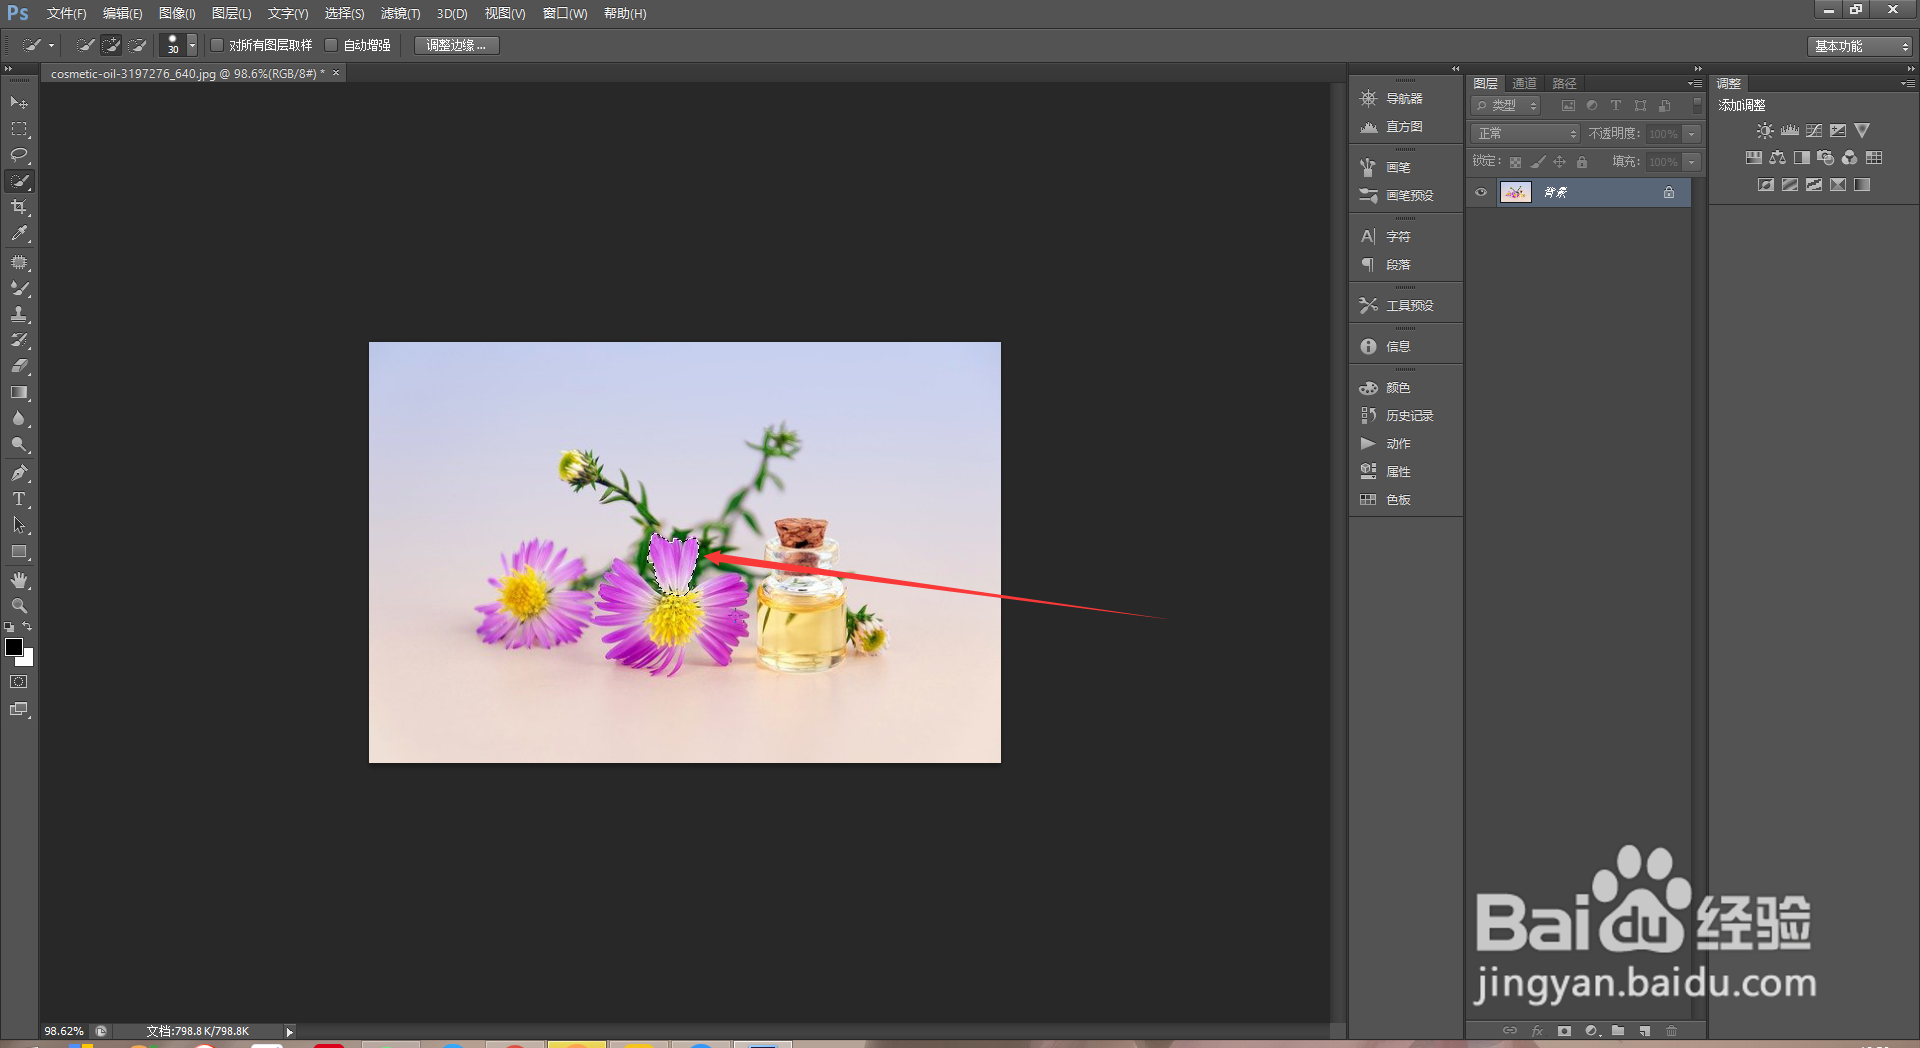Open the Navigator panel (导航器)

click(x=1404, y=98)
